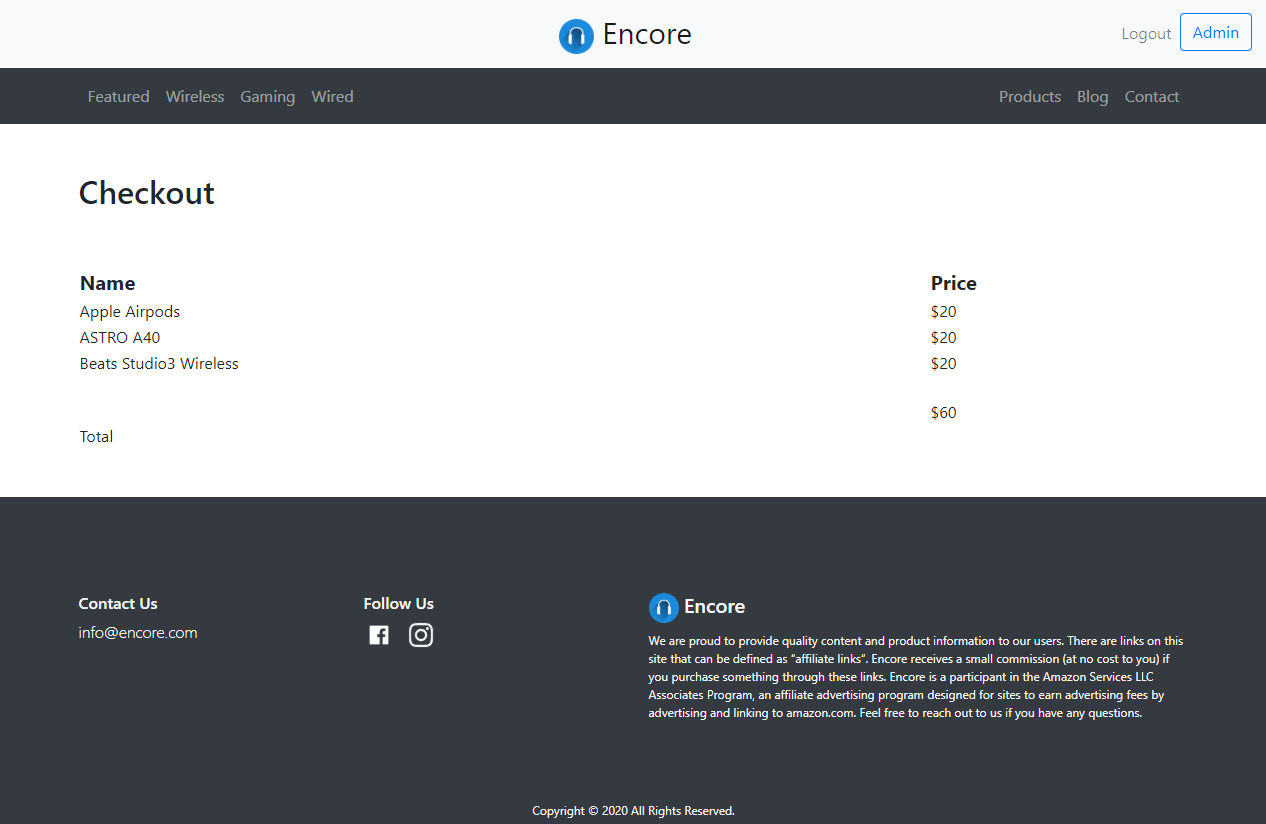The width and height of the screenshot is (1266, 824).
Task: Open the Admin button
Action: (1216, 32)
